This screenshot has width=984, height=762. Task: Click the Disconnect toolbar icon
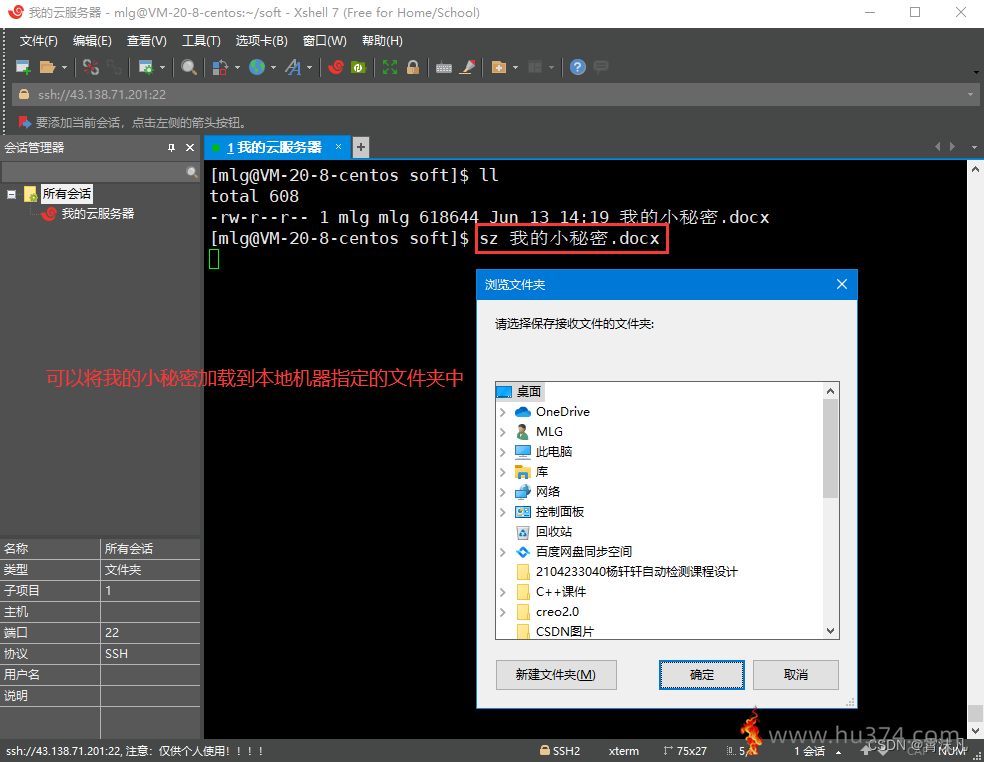pos(91,67)
